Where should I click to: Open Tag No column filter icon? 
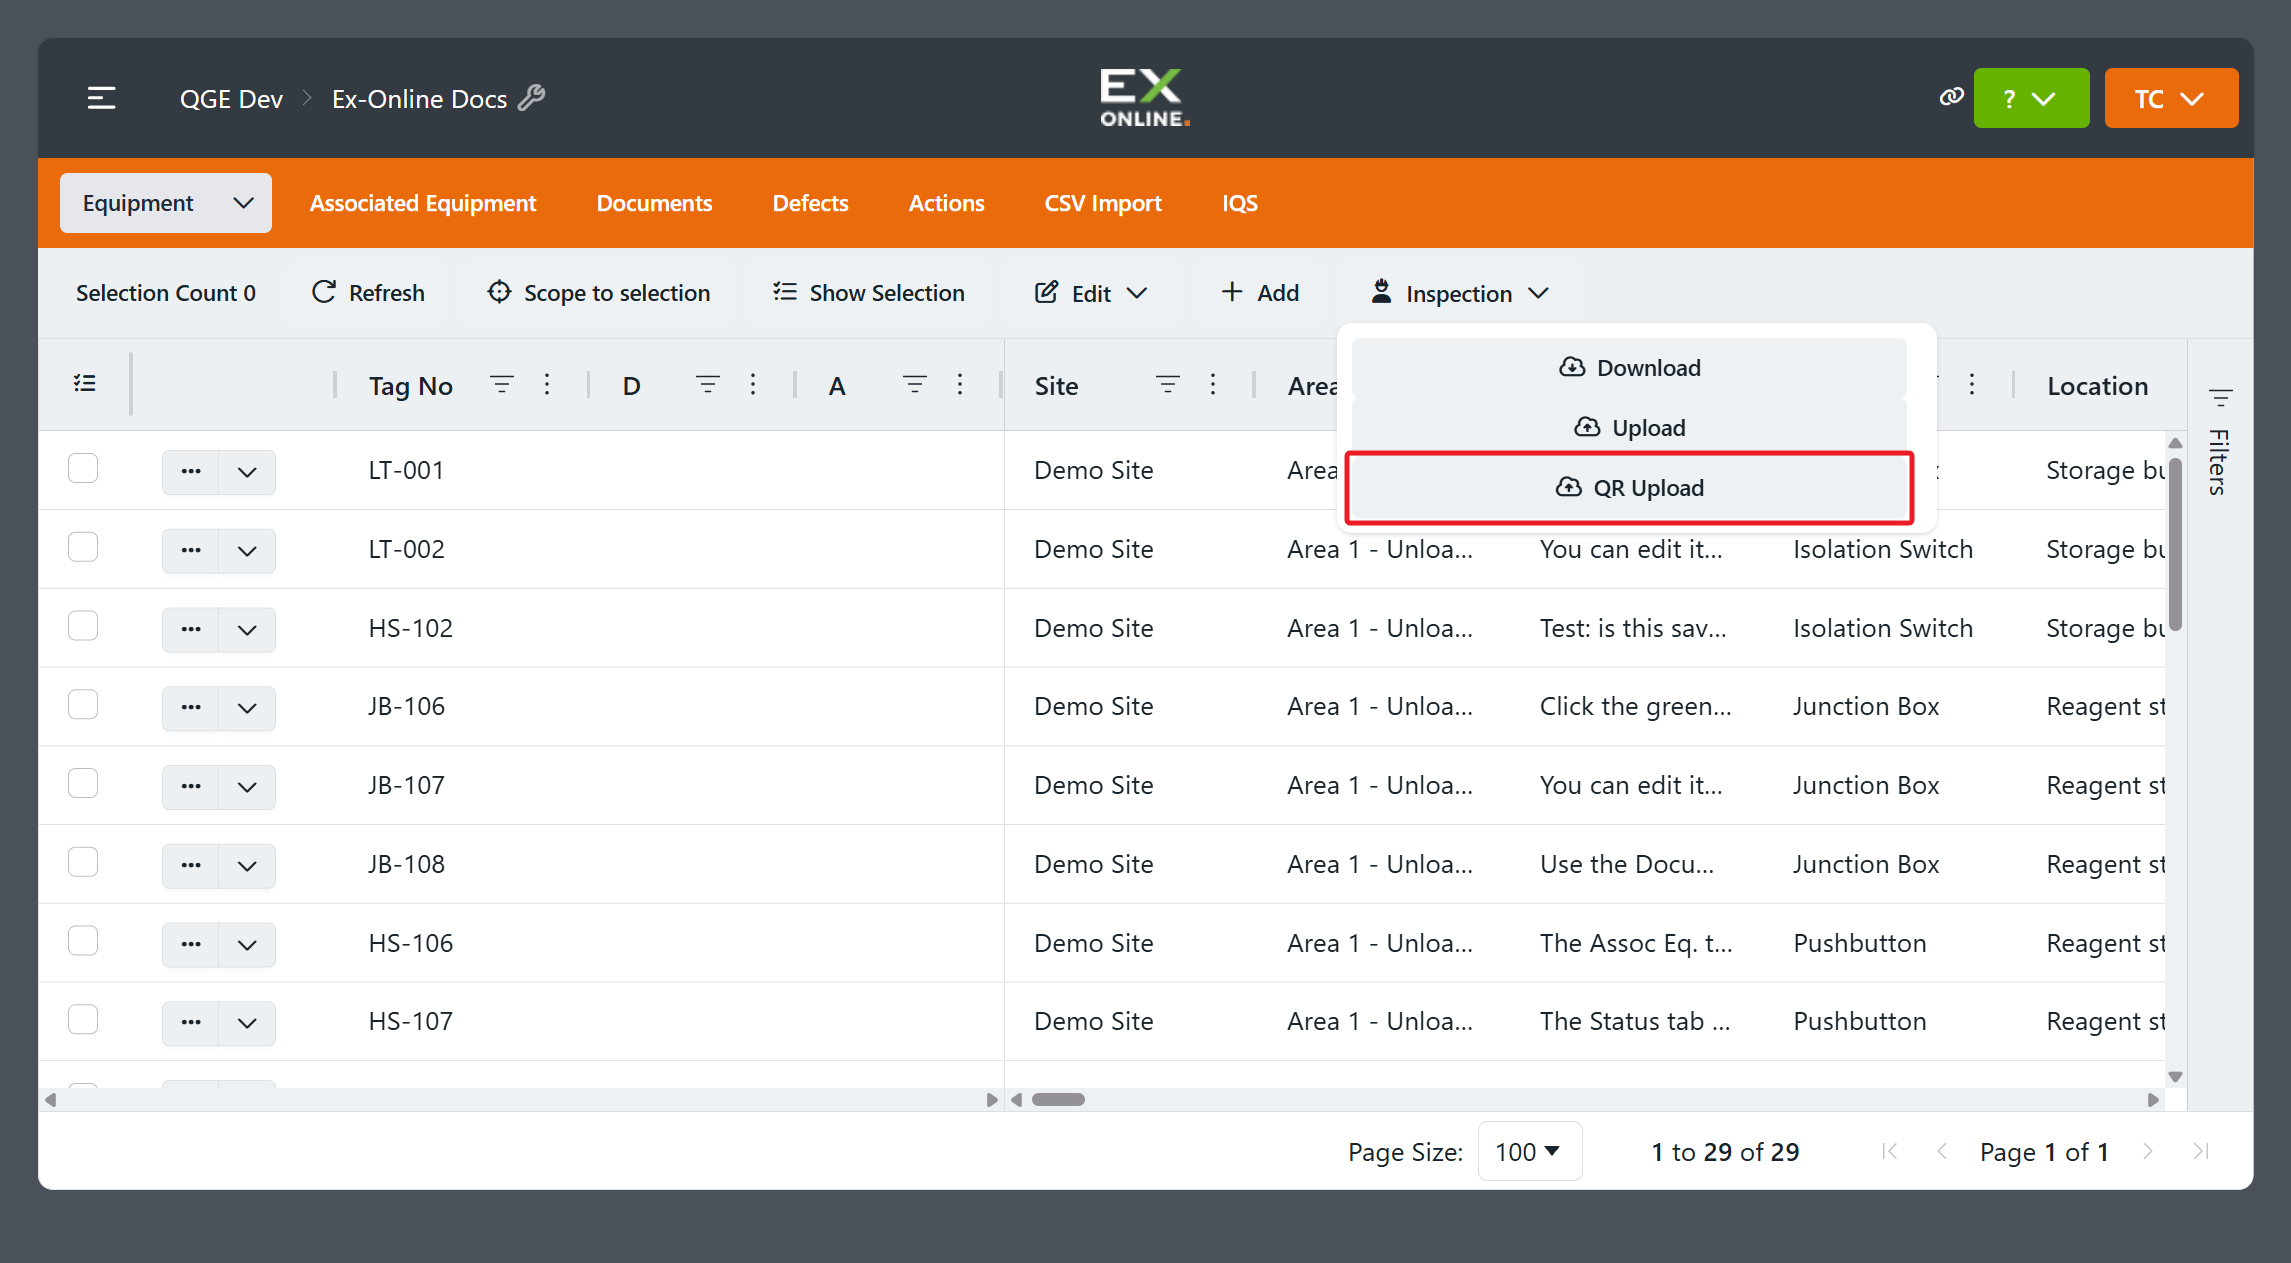point(502,385)
